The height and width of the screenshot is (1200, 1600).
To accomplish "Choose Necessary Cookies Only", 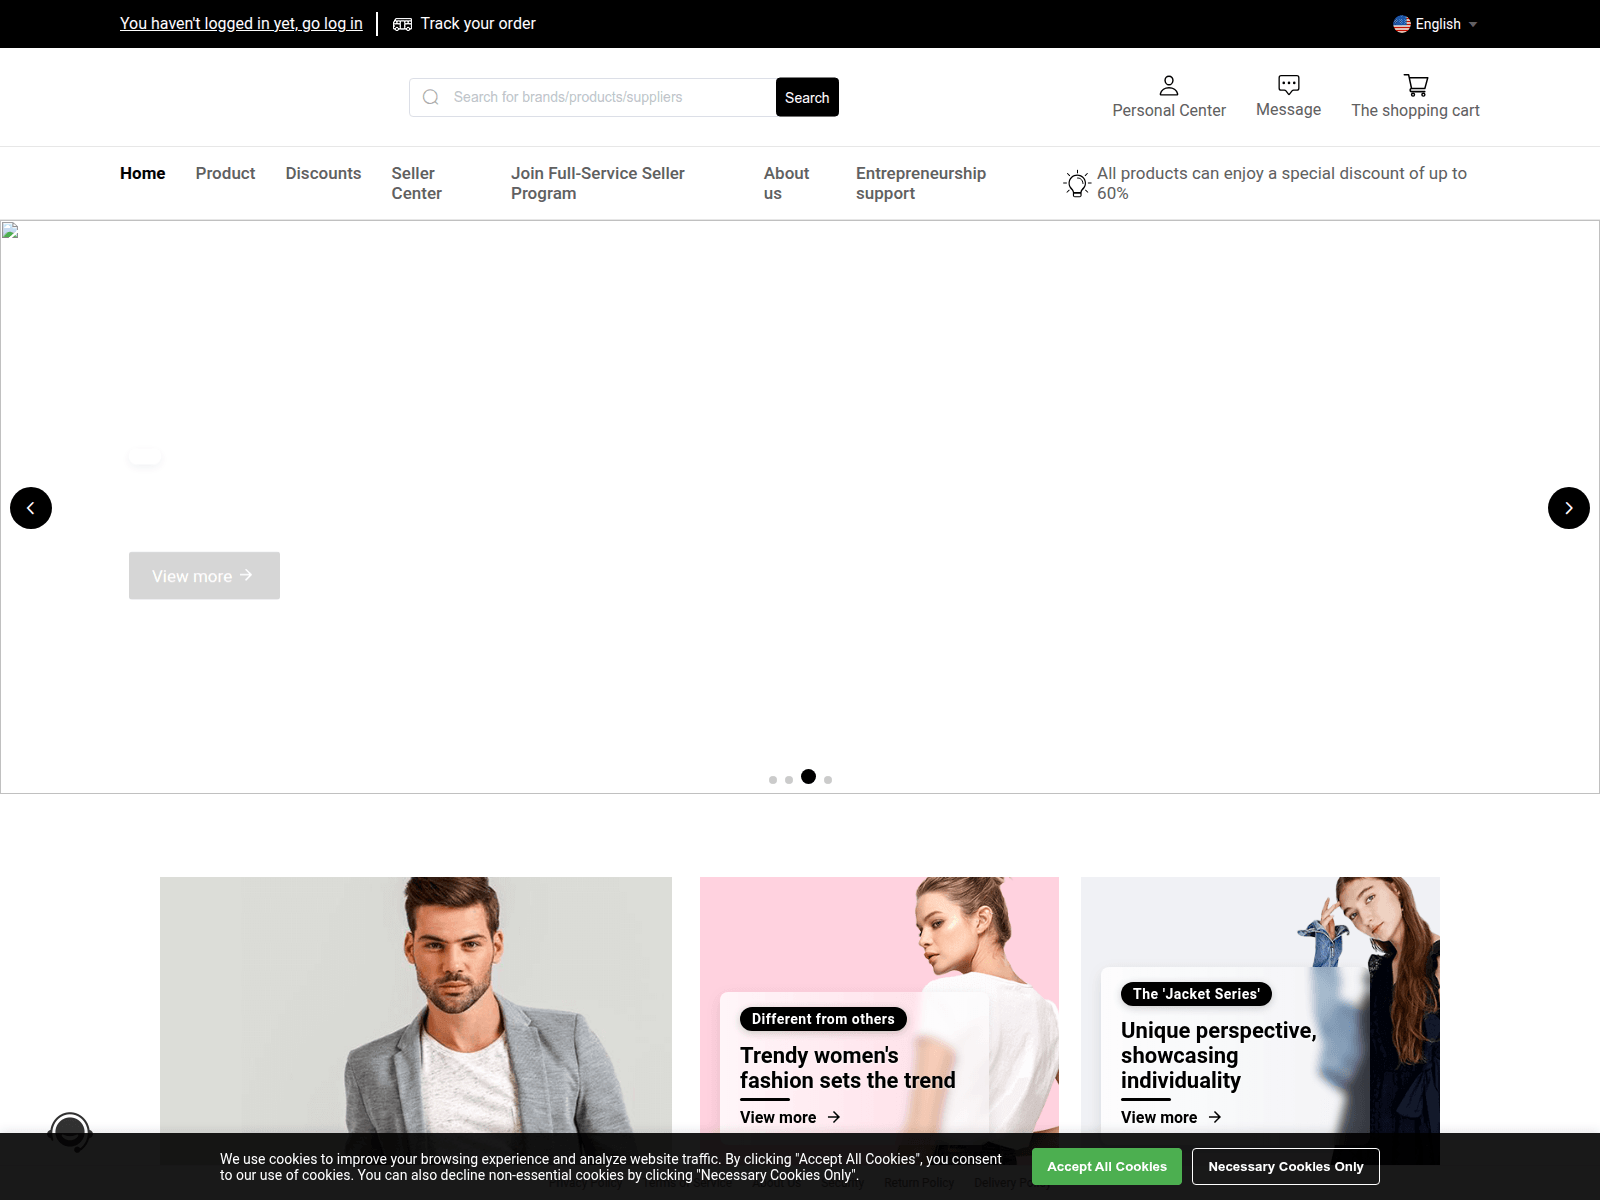I will (x=1285, y=1166).
